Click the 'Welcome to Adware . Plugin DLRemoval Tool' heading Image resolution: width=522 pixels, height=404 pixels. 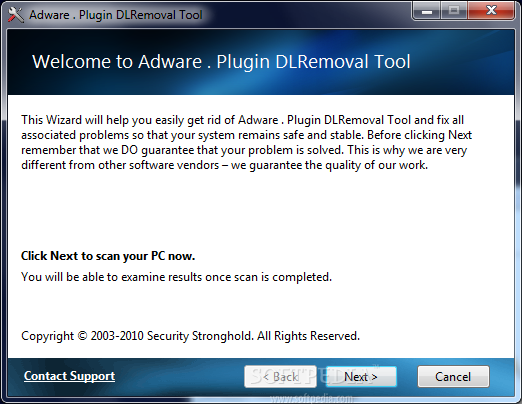[x=221, y=62]
